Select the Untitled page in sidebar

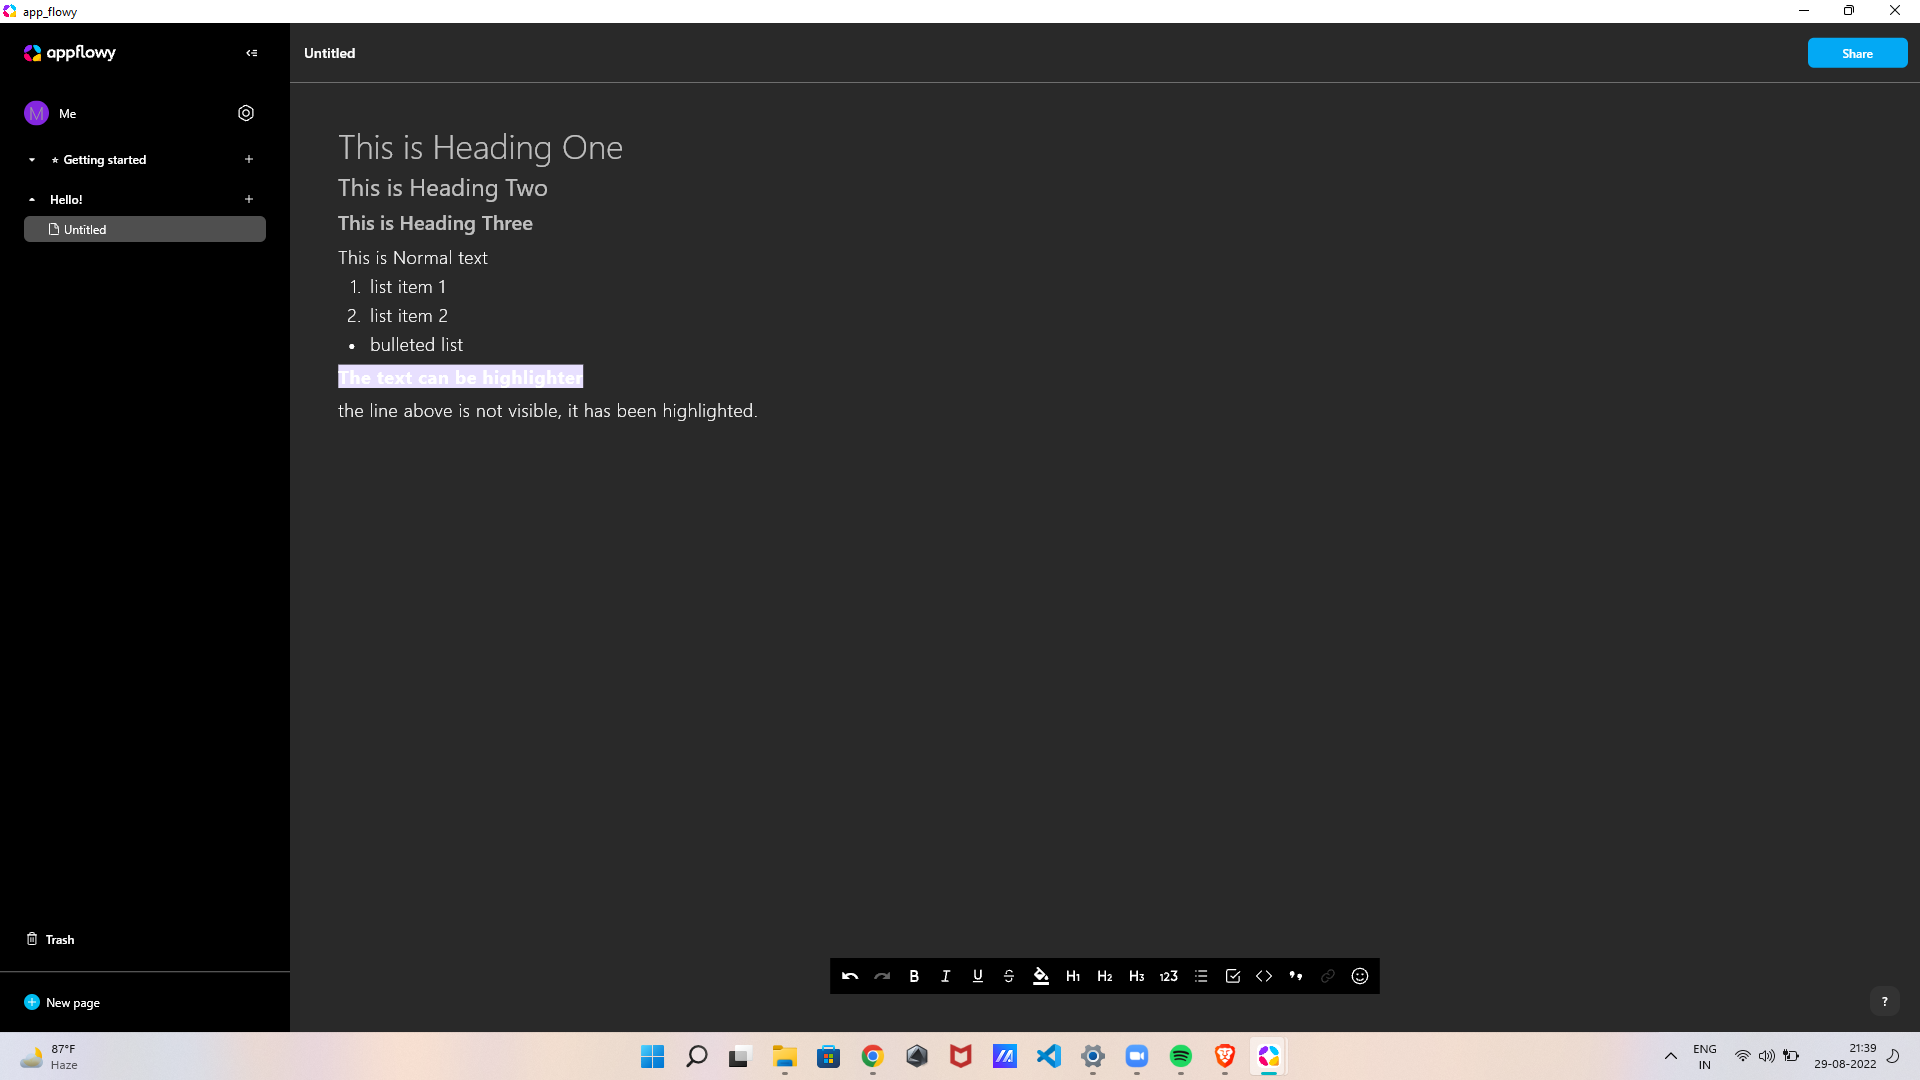(144, 229)
